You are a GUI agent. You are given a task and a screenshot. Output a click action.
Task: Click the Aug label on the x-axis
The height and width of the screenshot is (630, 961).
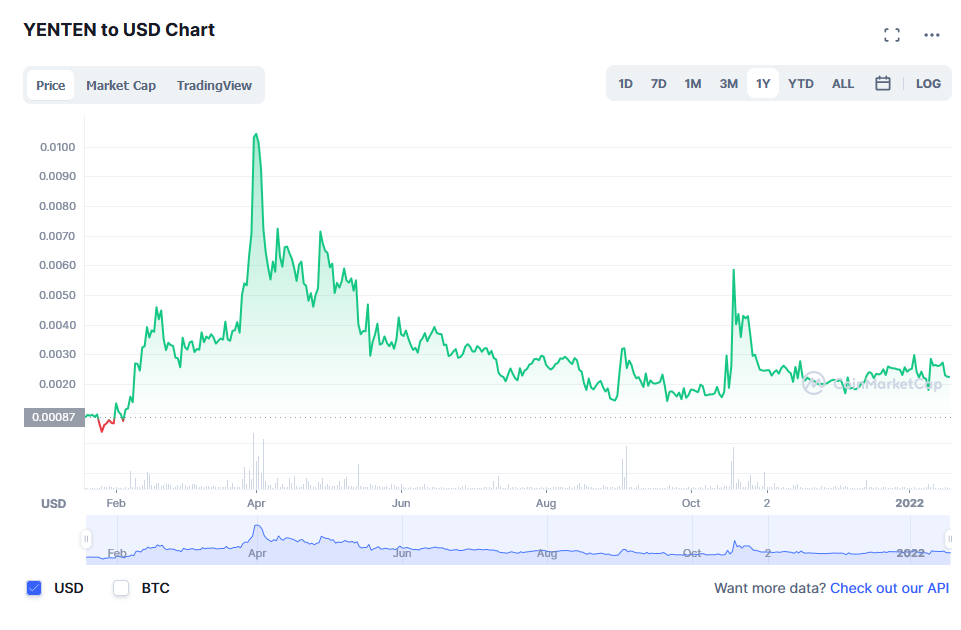pyautogui.click(x=545, y=503)
